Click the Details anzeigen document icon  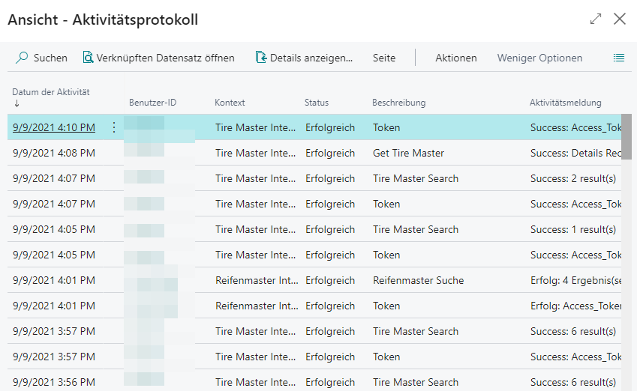(x=261, y=58)
